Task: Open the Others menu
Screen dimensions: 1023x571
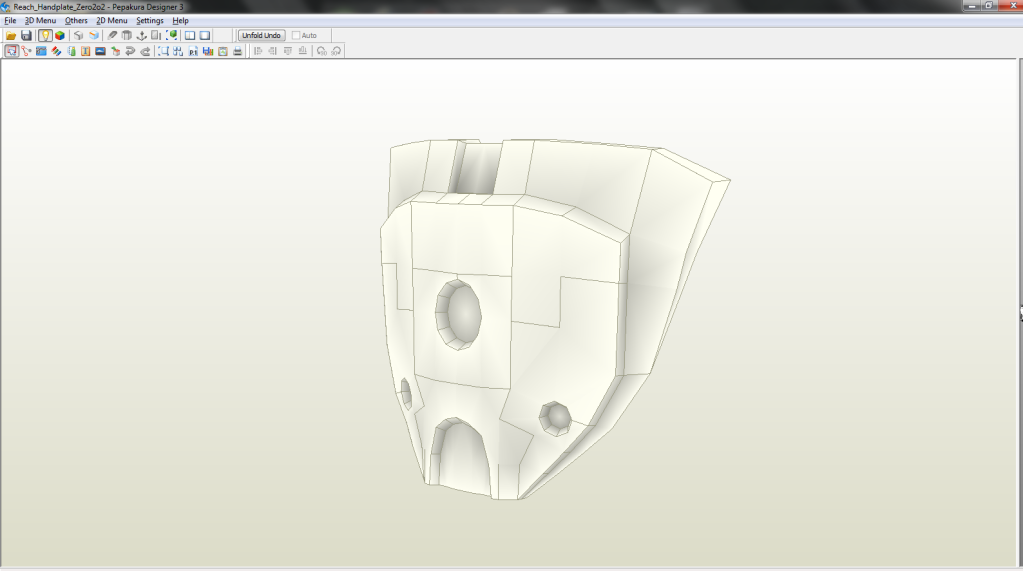Action: click(x=76, y=21)
